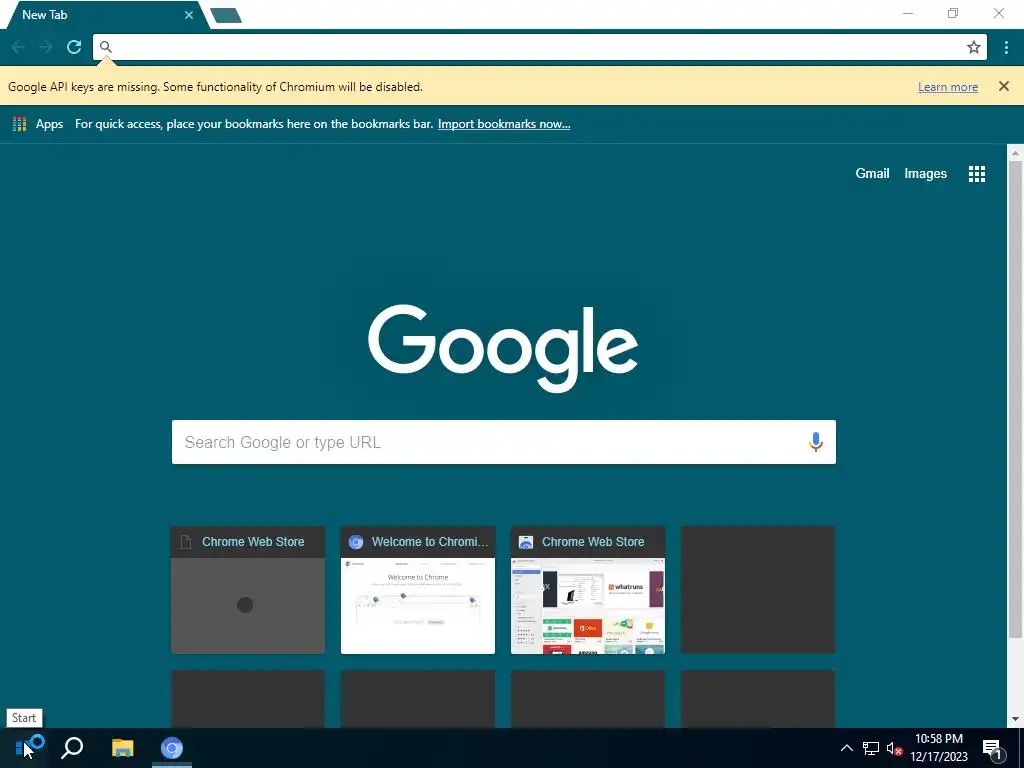The height and width of the screenshot is (768, 1024).
Task: Click the Google logo
Action: click(x=503, y=347)
